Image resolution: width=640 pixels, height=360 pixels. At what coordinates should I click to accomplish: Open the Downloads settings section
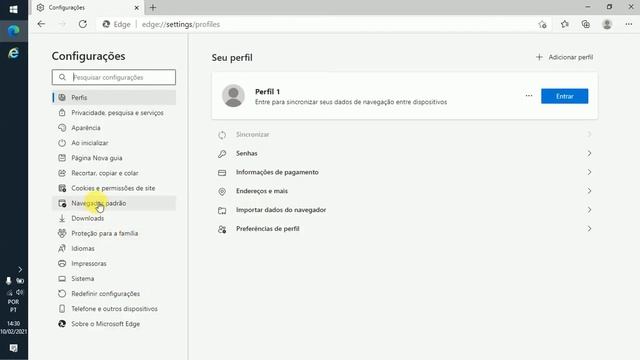[114, 218]
